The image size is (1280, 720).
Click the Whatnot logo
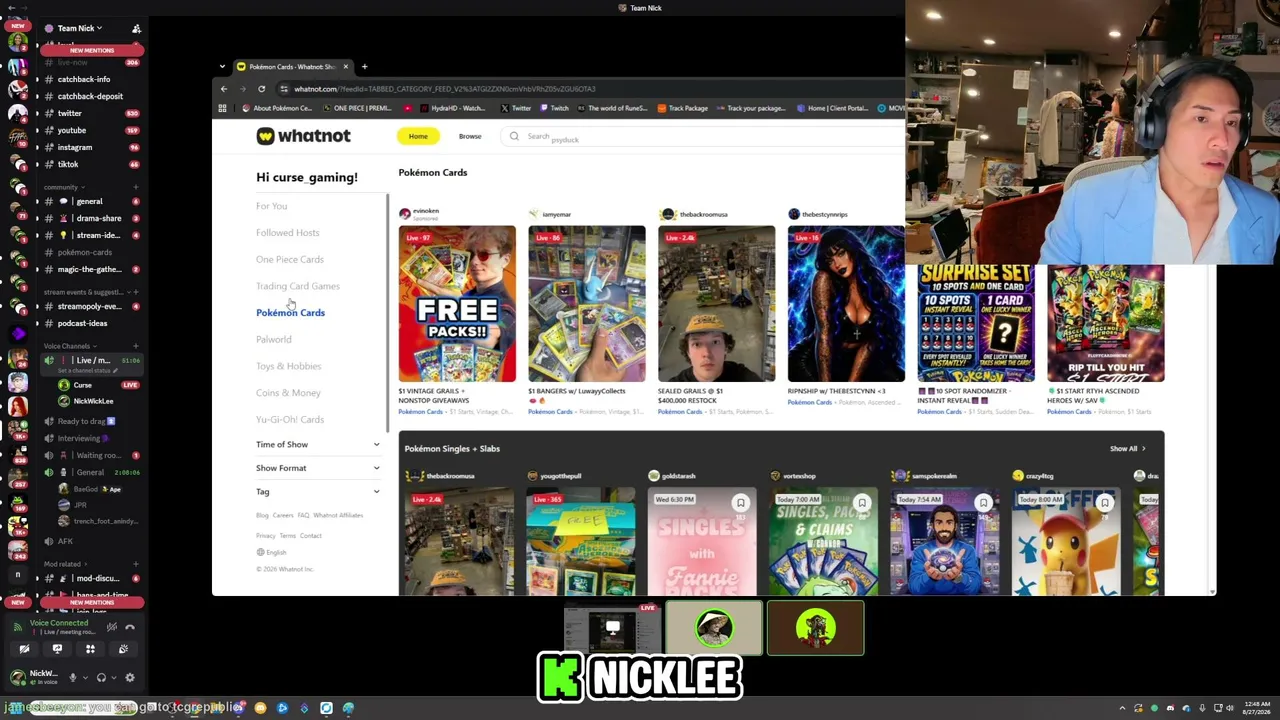point(303,136)
